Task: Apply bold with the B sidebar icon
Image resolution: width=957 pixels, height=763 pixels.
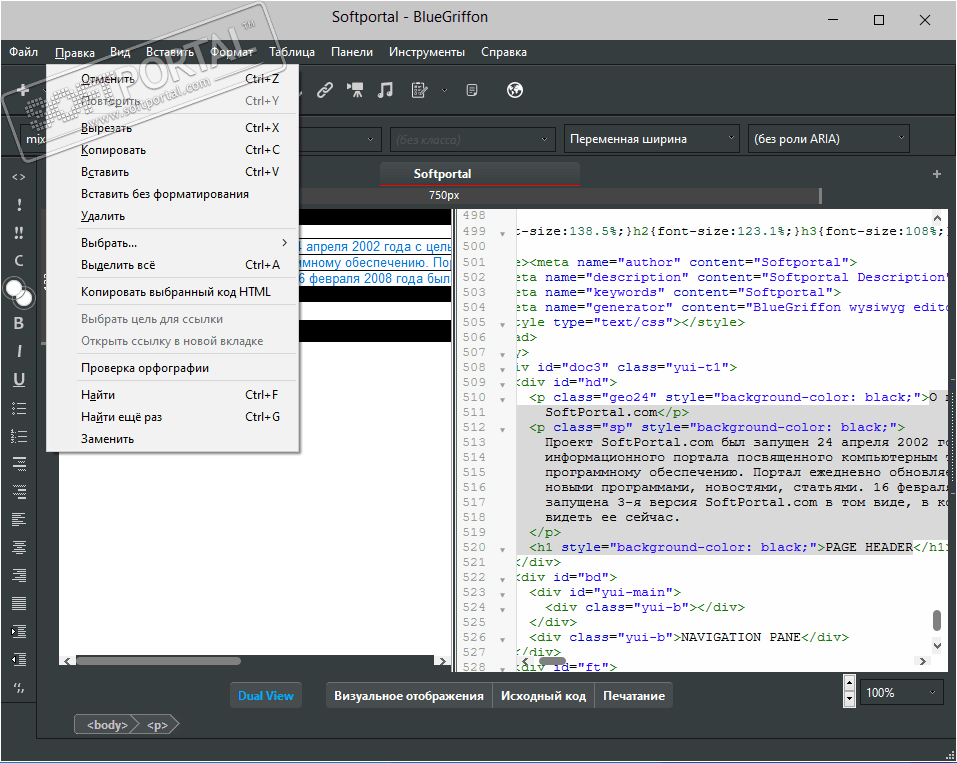Action: click(x=18, y=323)
